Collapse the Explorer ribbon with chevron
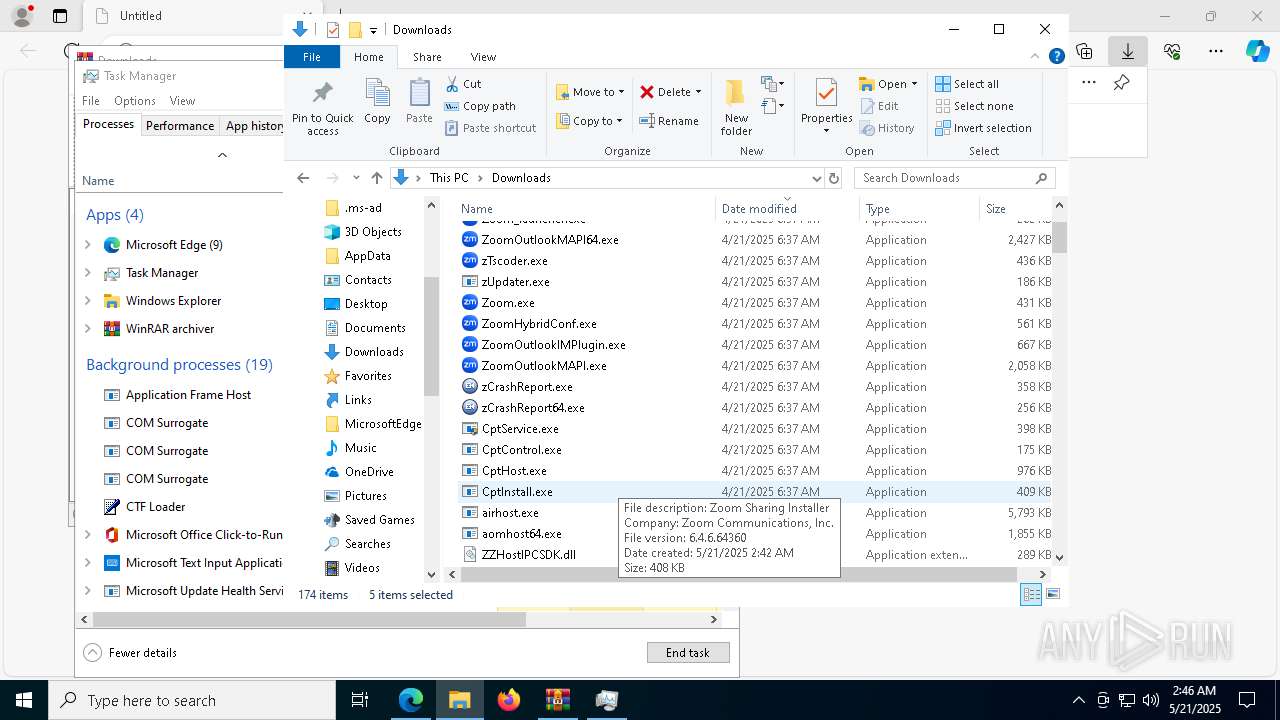The image size is (1280, 720). click(1036, 57)
